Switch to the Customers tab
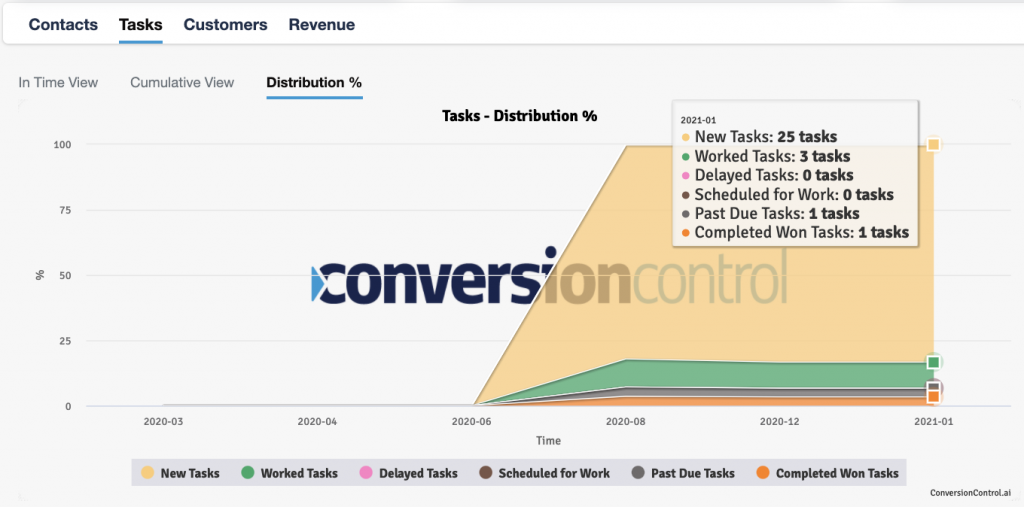This screenshot has height=507, width=1024. click(x=225, y=24)
